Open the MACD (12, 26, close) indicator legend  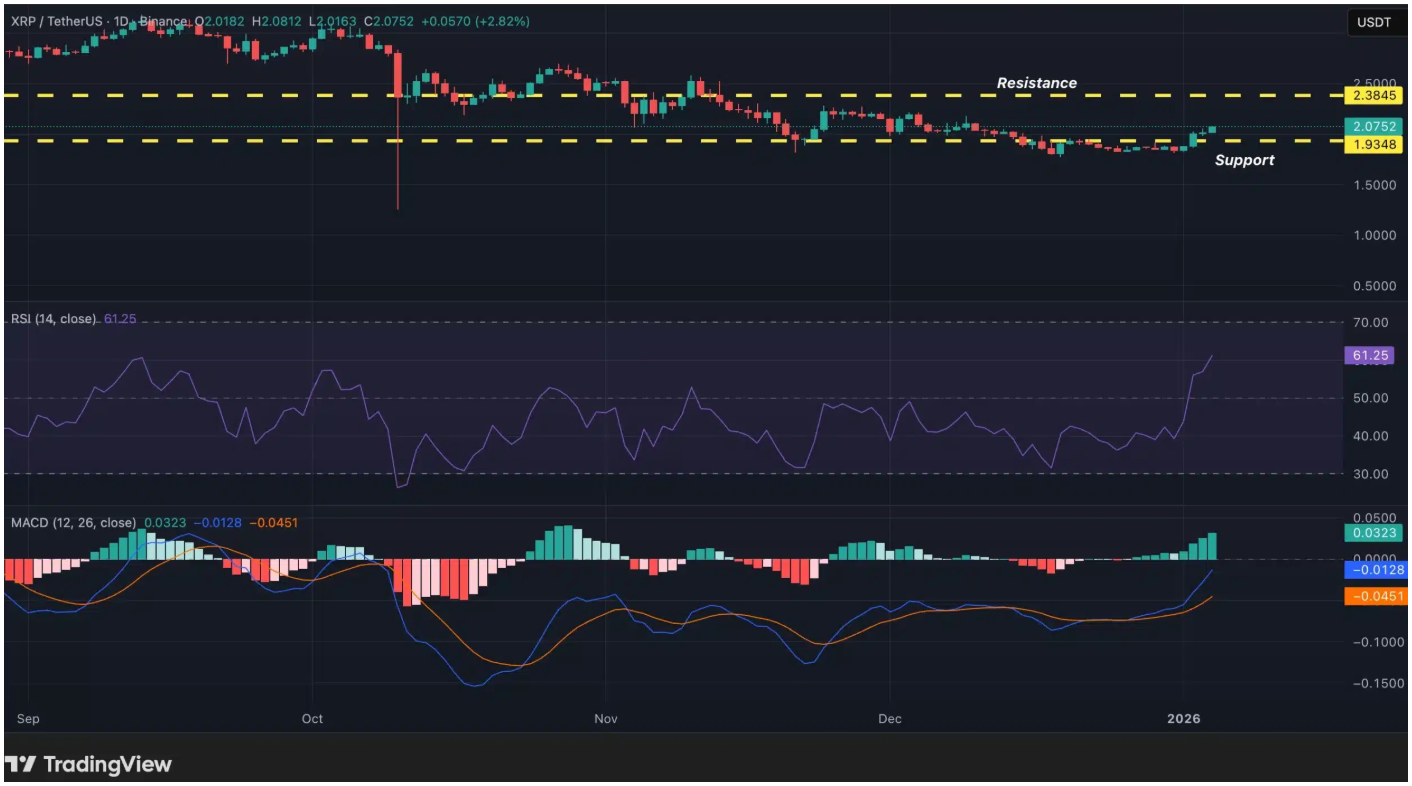(x=74, y=522)
